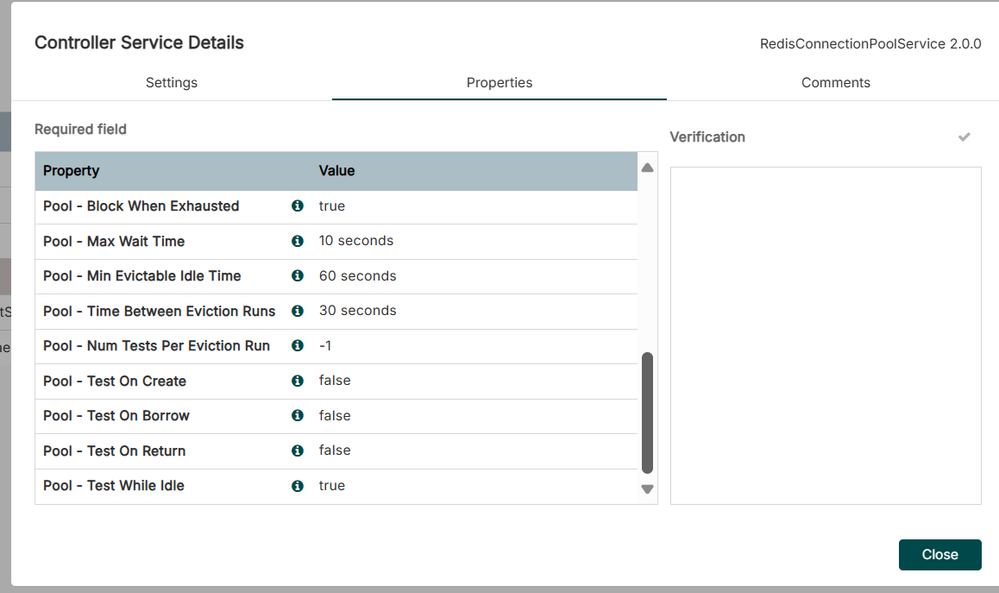This screenshot has width=999, height=593.
Task: Show info for Pool - Num Tests Per Eviction Run
Action: 297,346
